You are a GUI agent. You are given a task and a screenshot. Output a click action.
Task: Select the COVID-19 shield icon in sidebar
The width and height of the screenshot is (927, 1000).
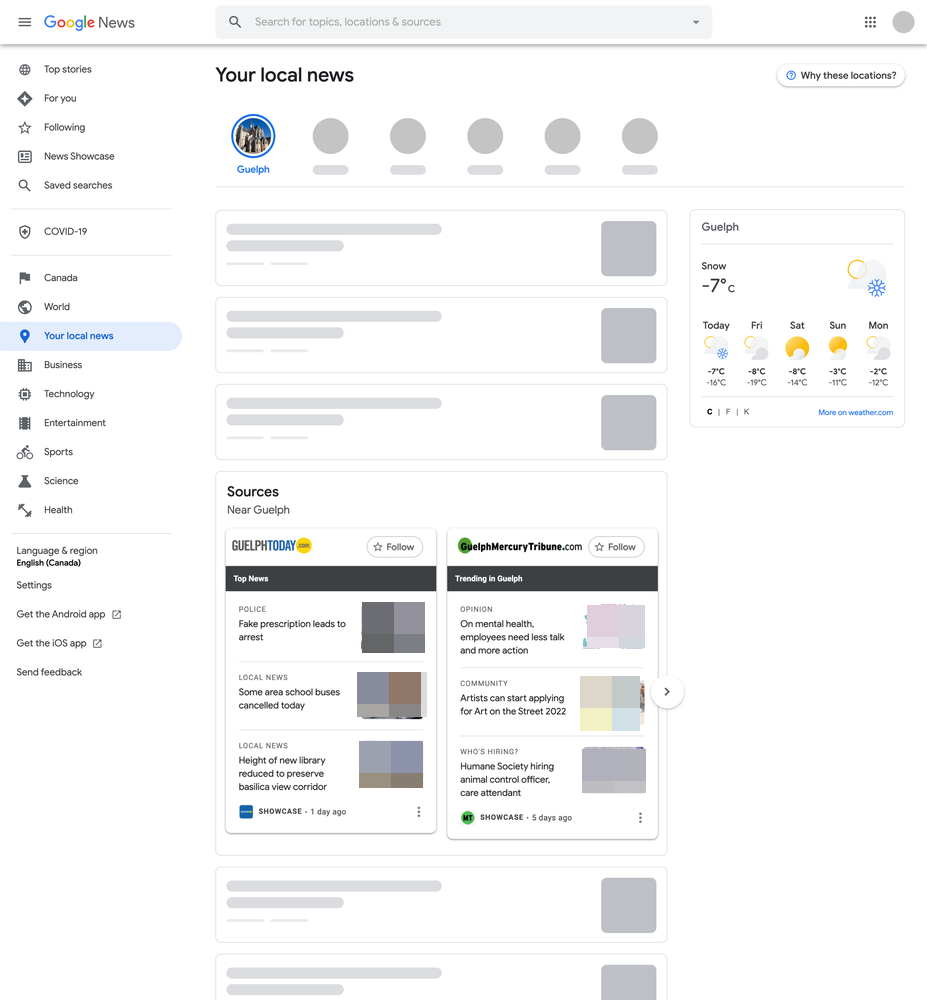click(24, 231)
